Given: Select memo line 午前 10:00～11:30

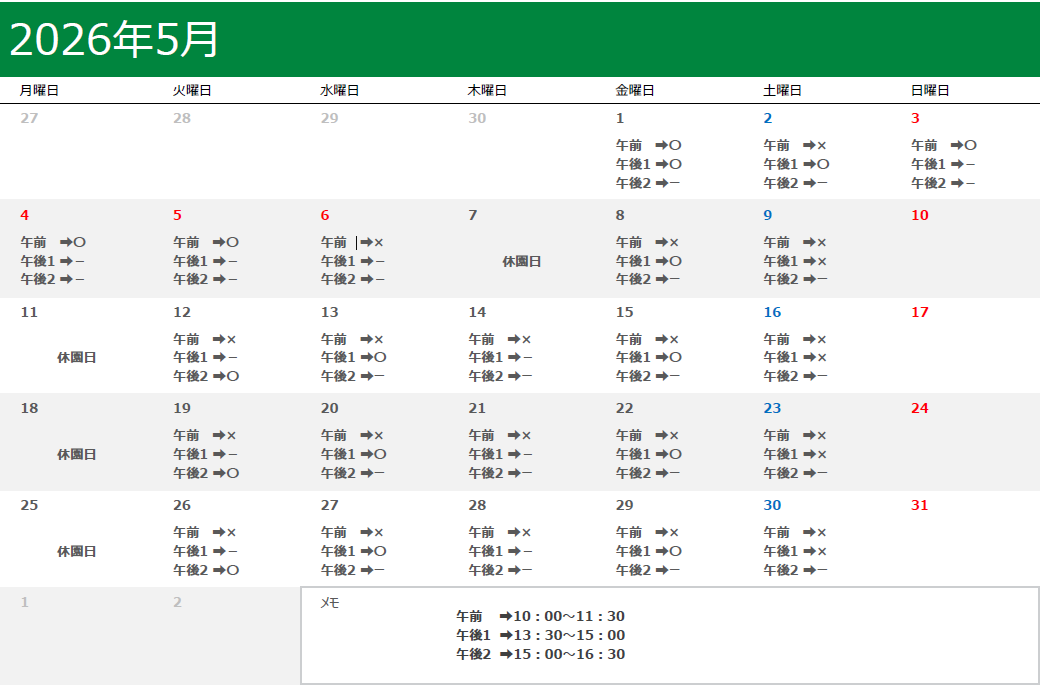Looking at the screenshot, I should [540, 616].
